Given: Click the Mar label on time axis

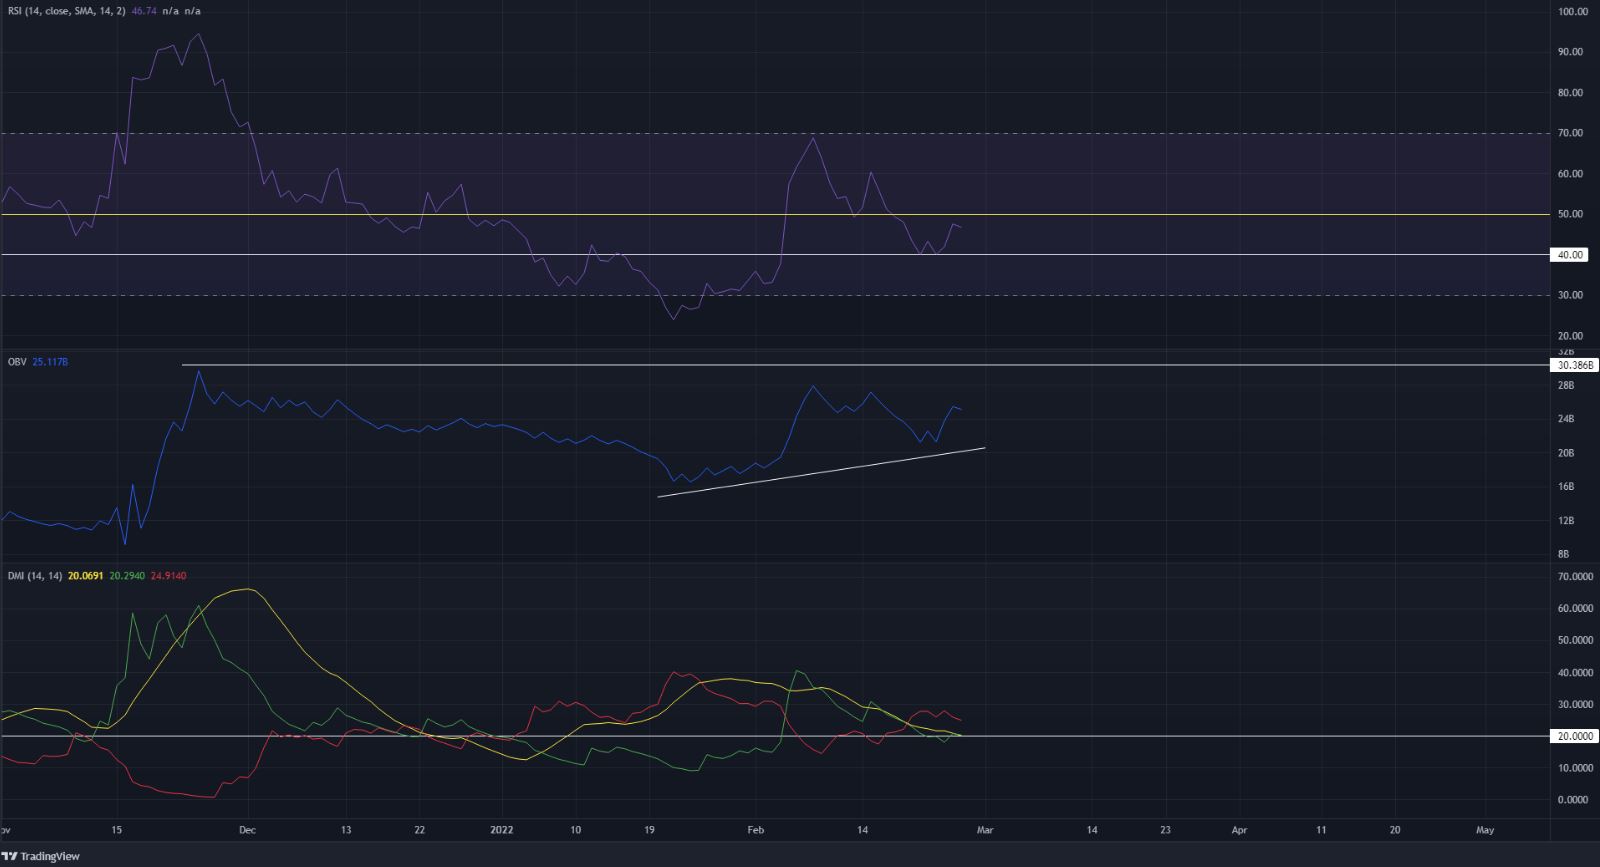Looking at the screenshot, I should [985, 830].
